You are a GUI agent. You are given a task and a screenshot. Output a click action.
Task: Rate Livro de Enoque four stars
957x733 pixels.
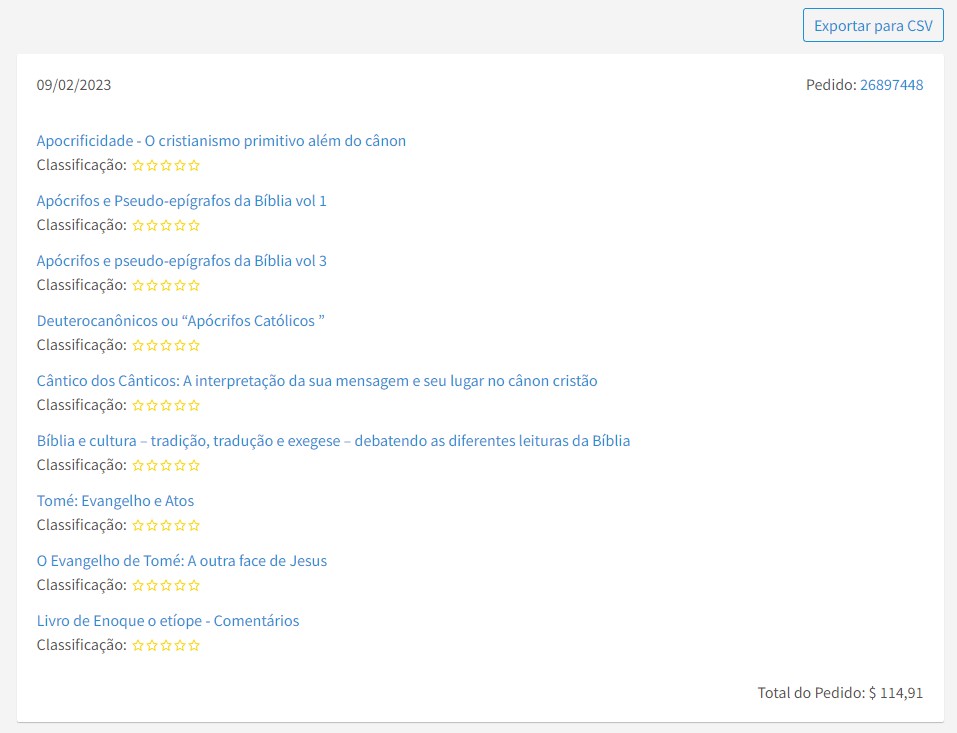click(x=180, y=645)
